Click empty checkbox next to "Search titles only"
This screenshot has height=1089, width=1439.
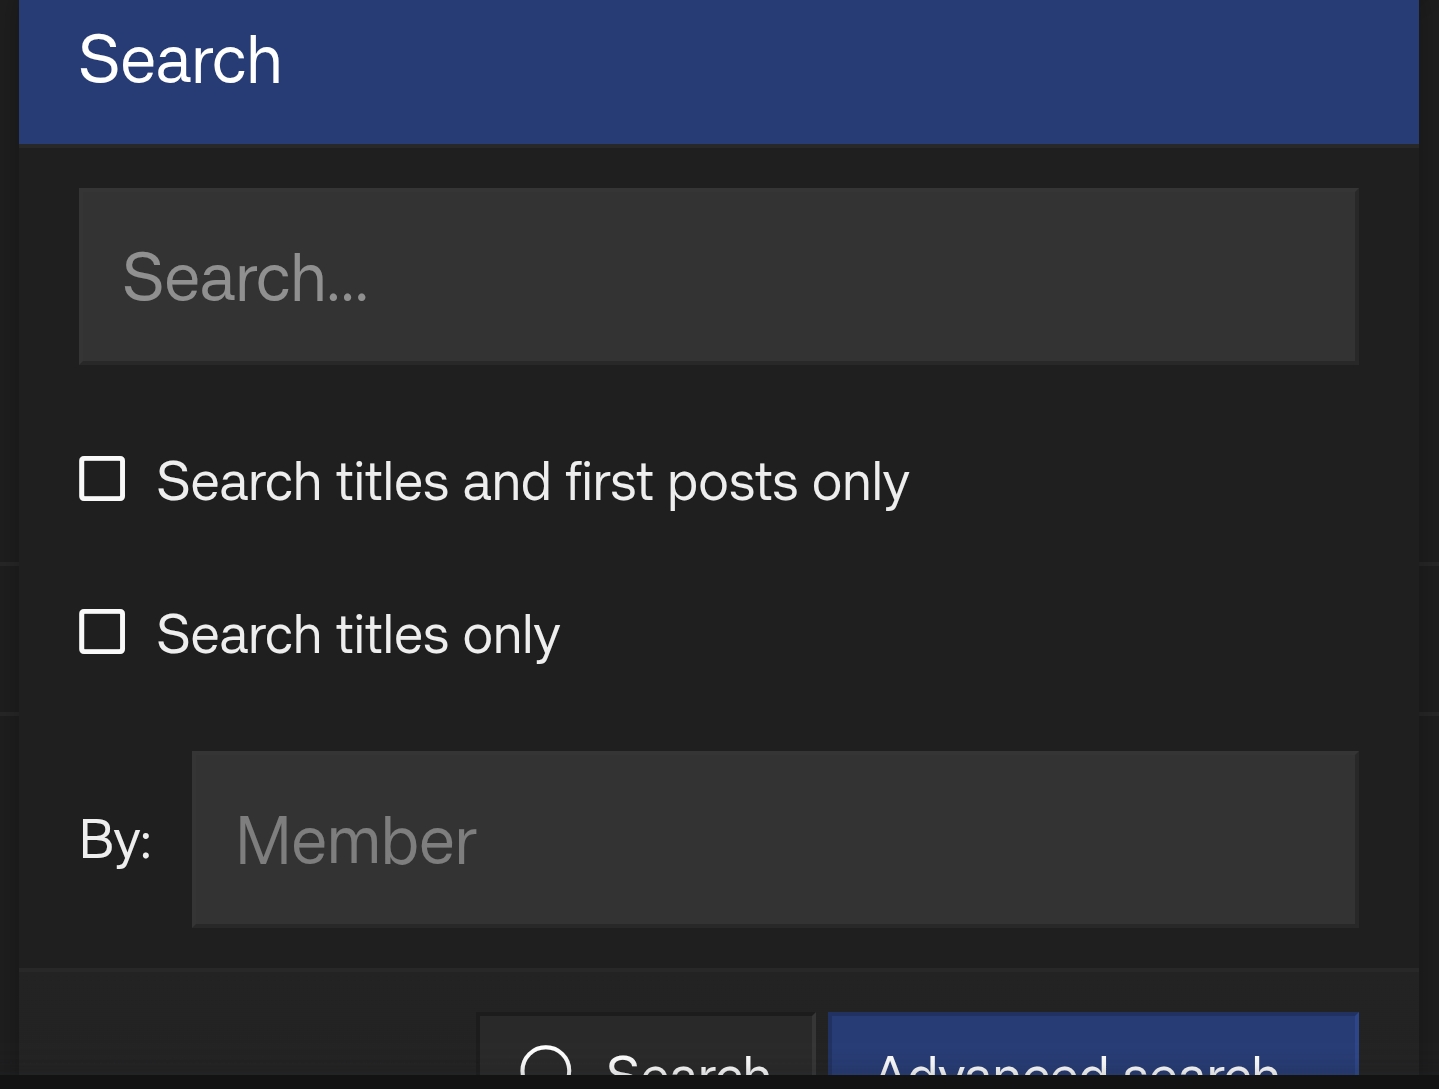pyautogui.click(x=102, y=631)
